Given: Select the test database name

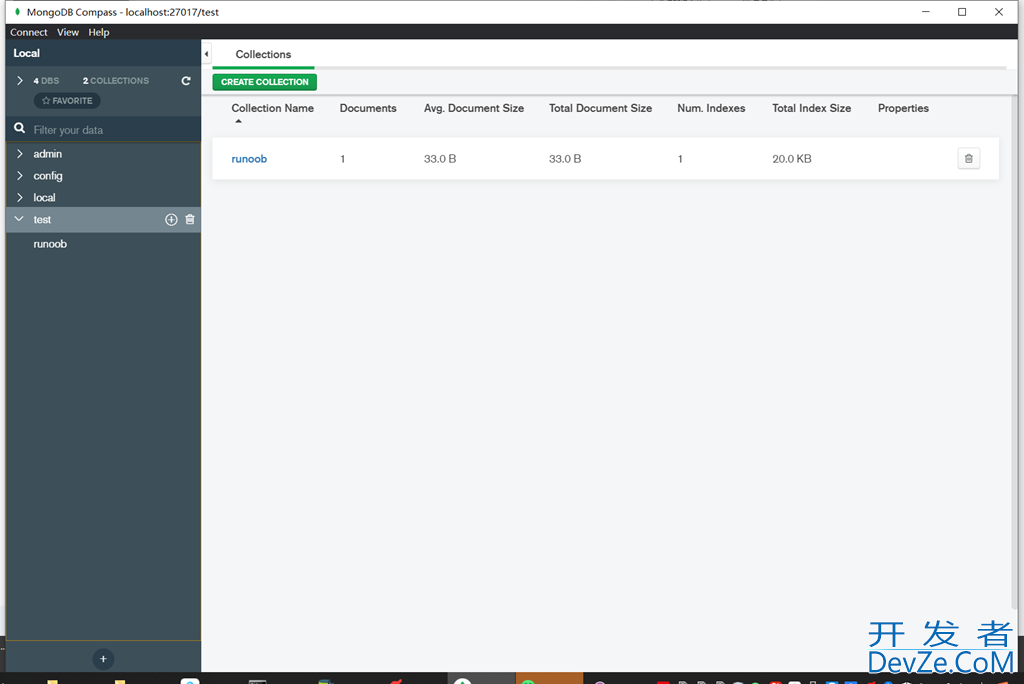Looking at the screenshot, I should 42,220.
